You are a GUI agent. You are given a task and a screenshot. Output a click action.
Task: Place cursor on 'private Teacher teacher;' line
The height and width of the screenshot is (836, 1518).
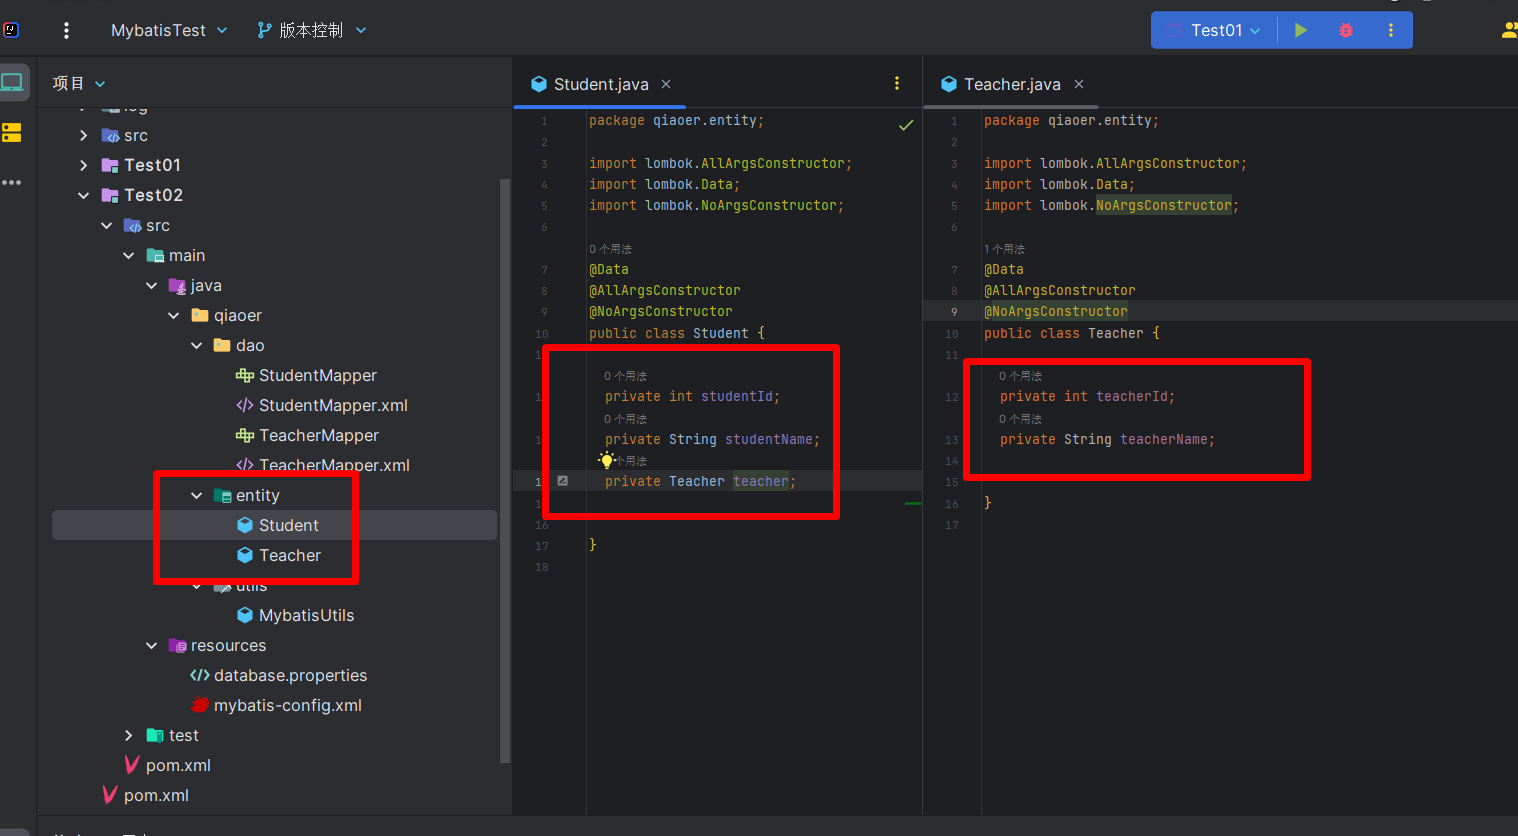tap(700, 482)
